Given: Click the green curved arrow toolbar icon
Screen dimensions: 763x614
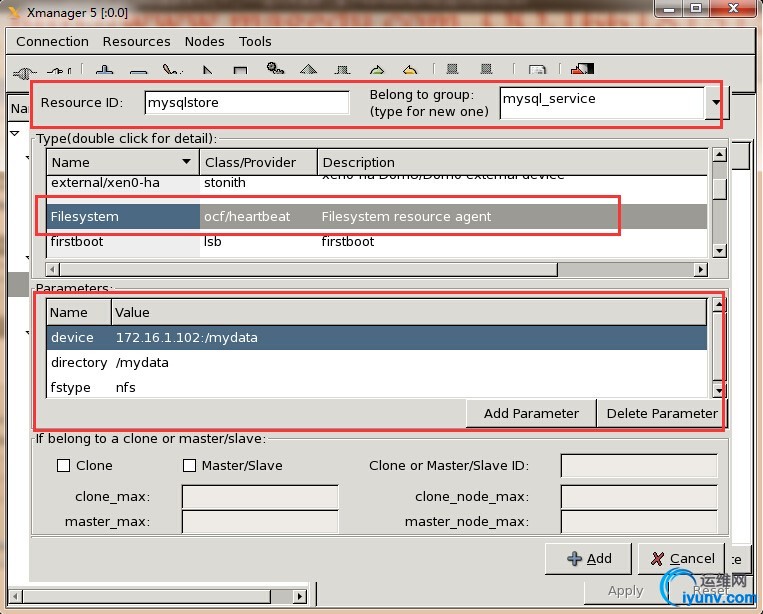Looking at the screenshot, I should coord(377,70).
